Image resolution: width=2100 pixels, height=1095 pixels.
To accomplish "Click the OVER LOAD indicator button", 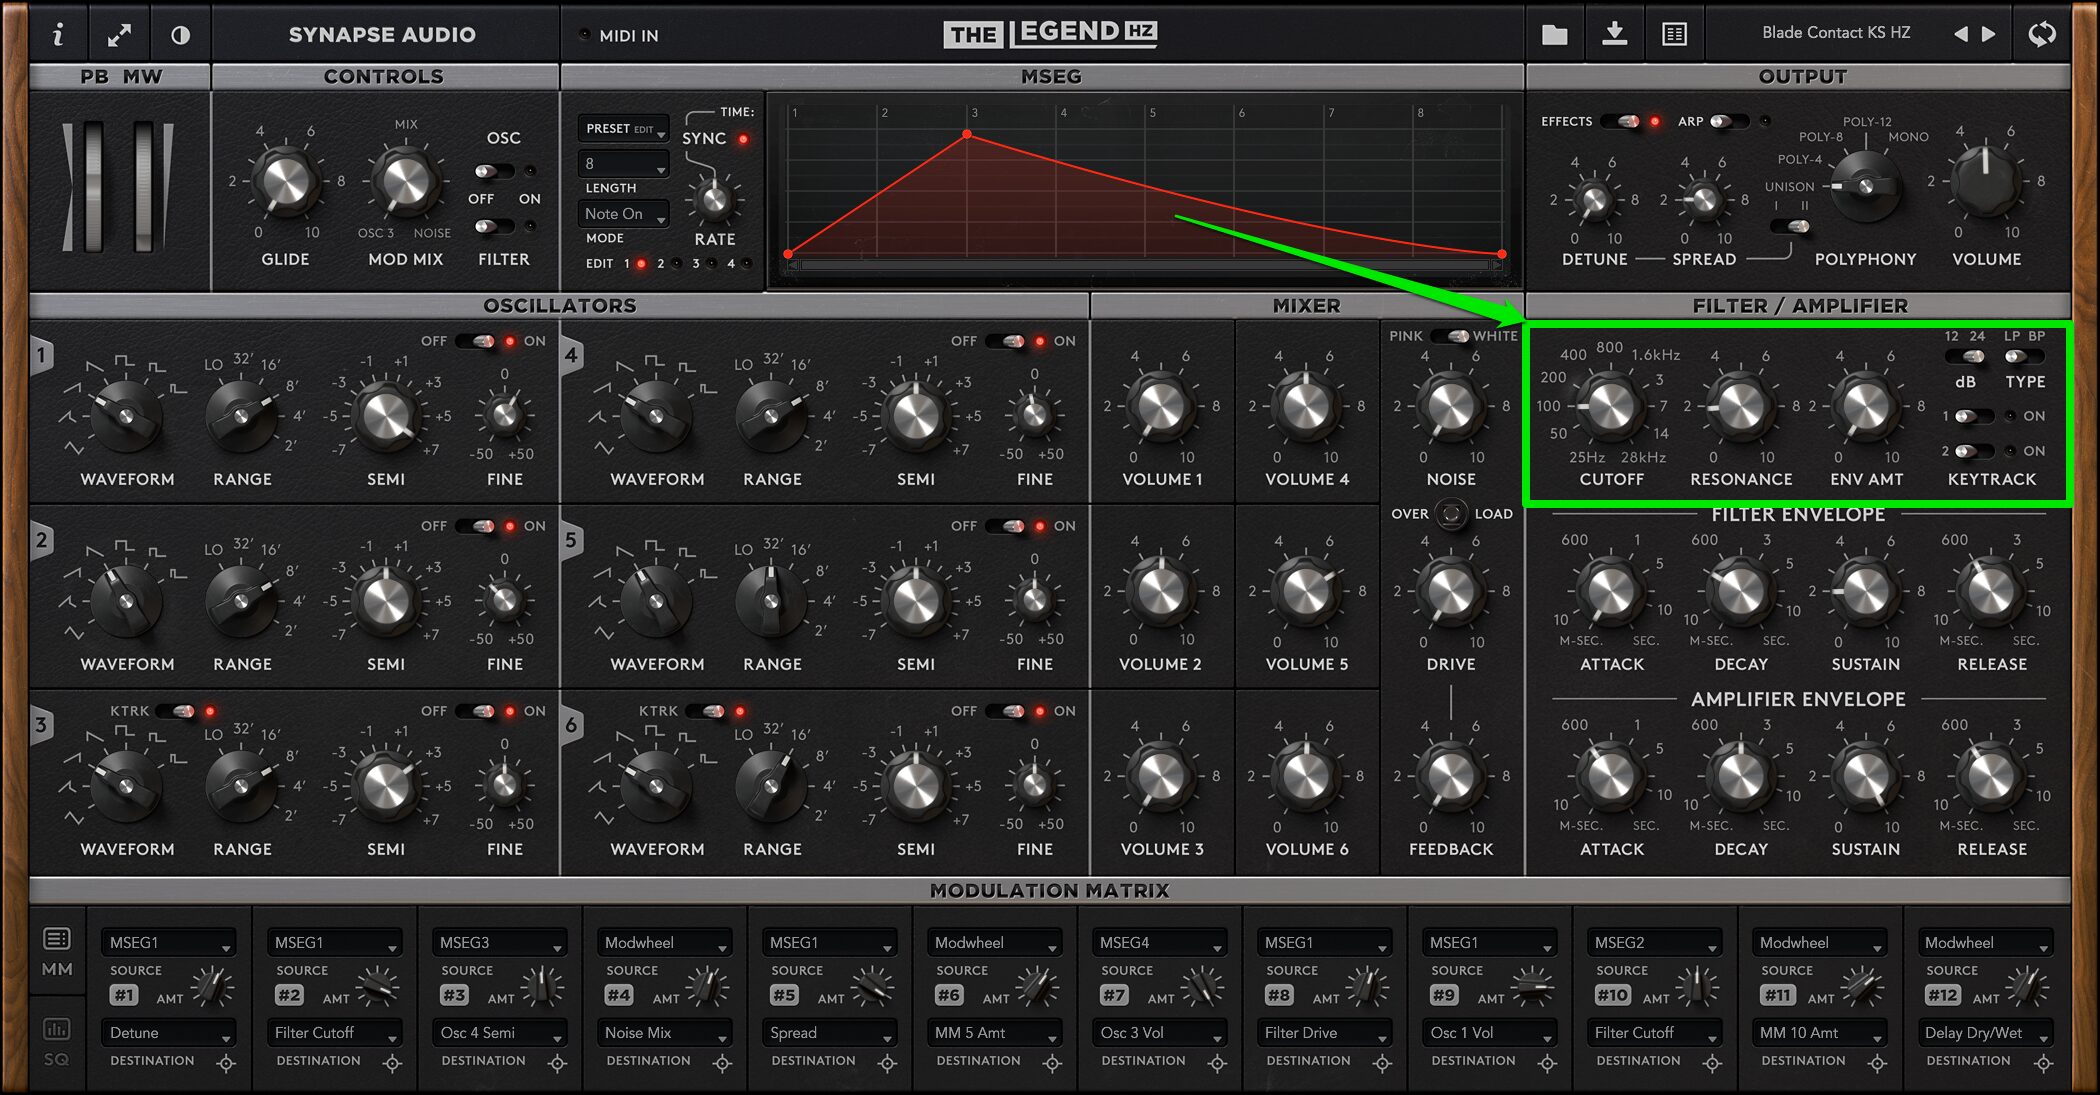I will point(1451,514).
